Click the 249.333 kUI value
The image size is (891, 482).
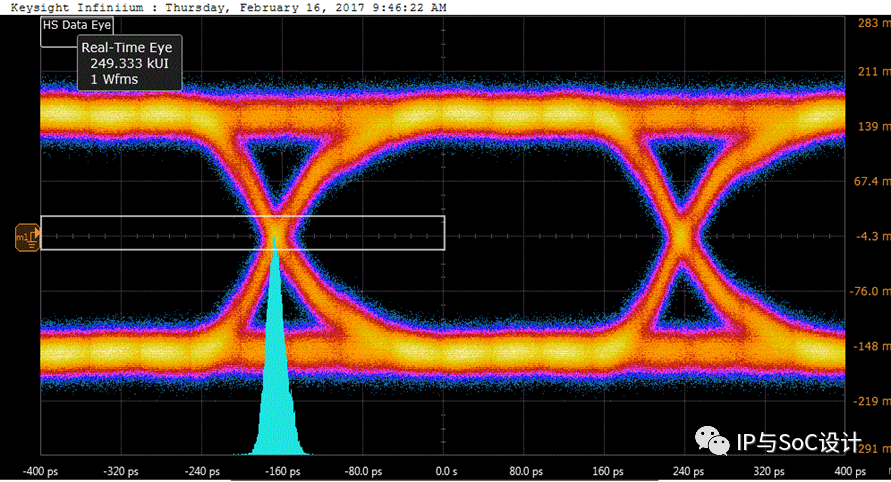[130, 63]
